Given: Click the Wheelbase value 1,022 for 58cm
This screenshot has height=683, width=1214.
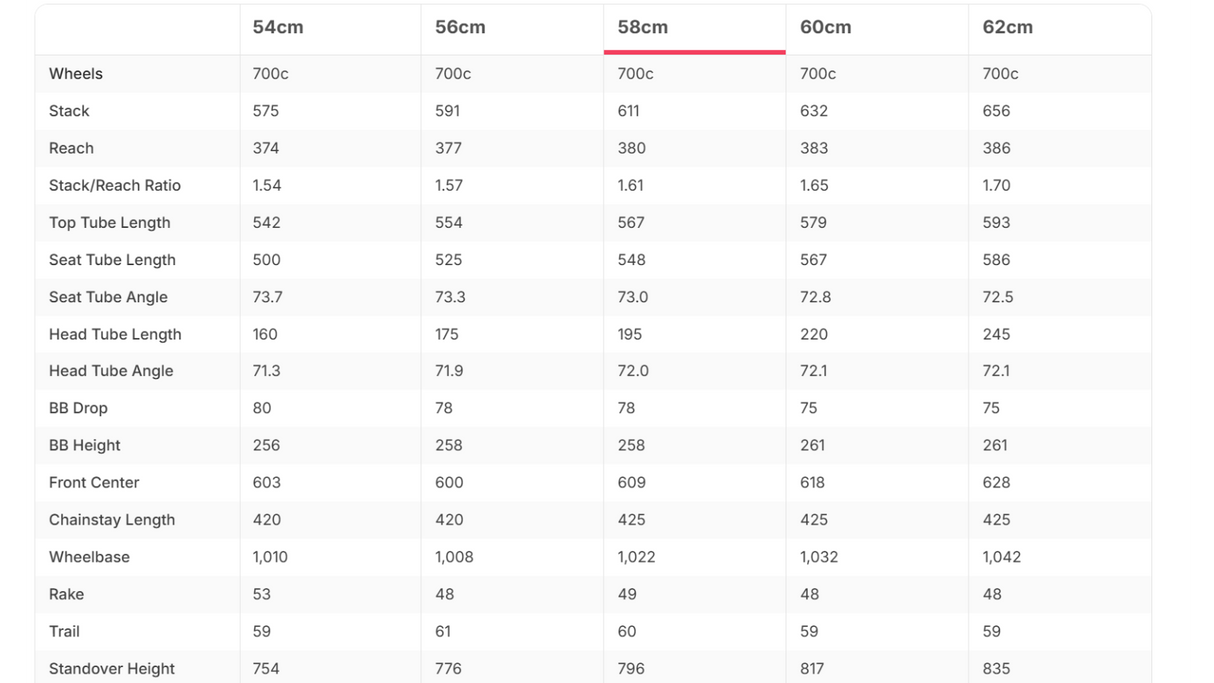Looking at the screenshot, I should click(x=636, y=557).
